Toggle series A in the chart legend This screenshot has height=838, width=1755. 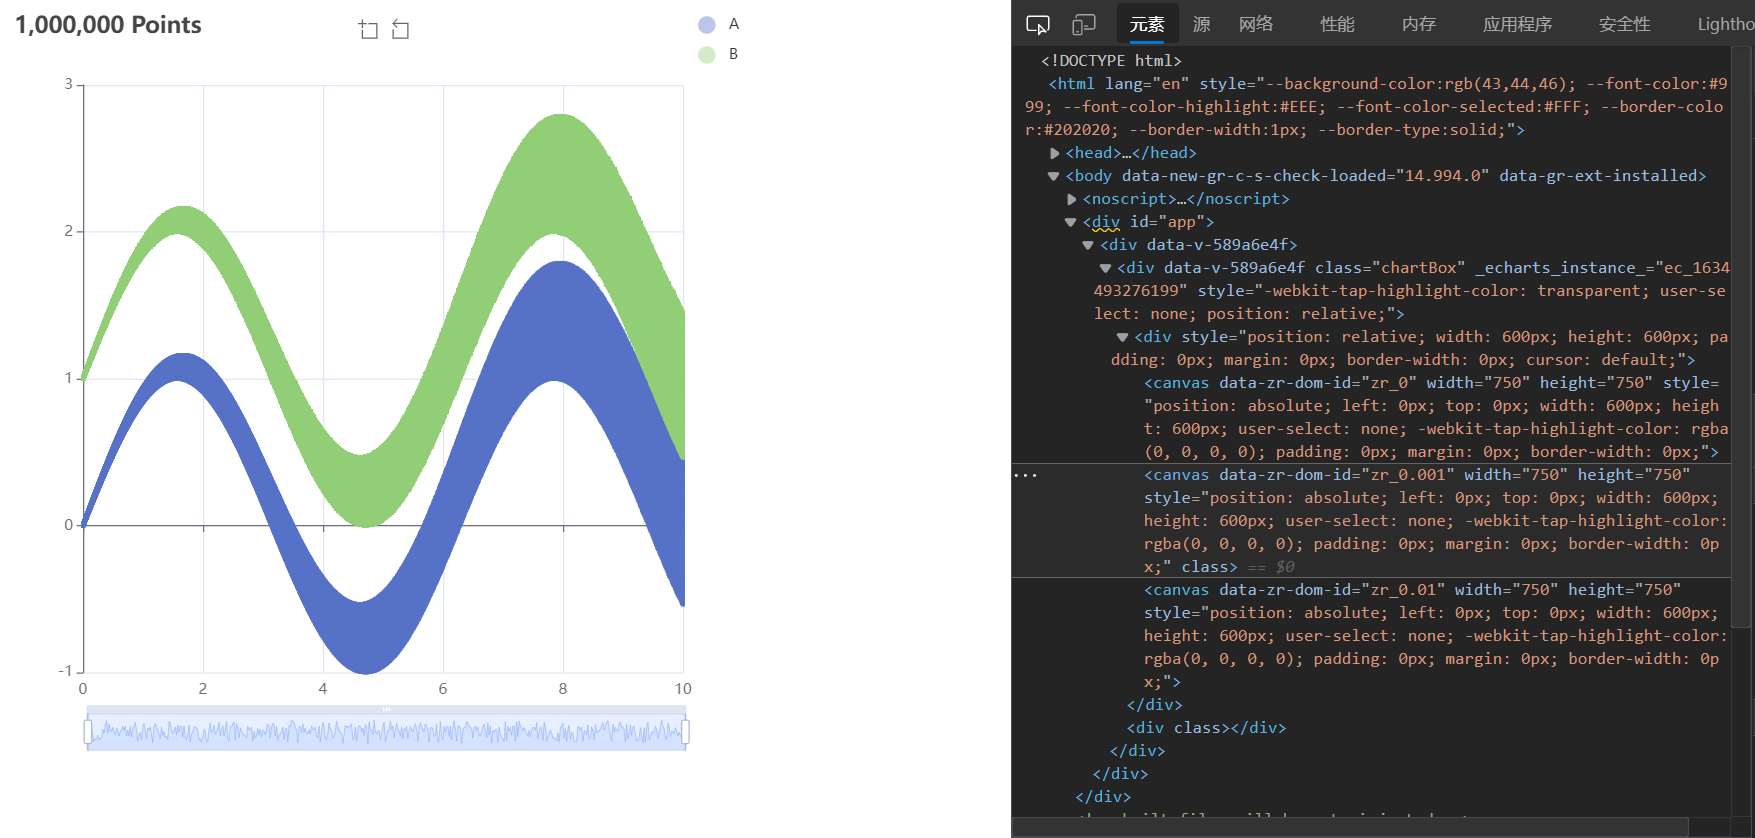coord(719,24)
